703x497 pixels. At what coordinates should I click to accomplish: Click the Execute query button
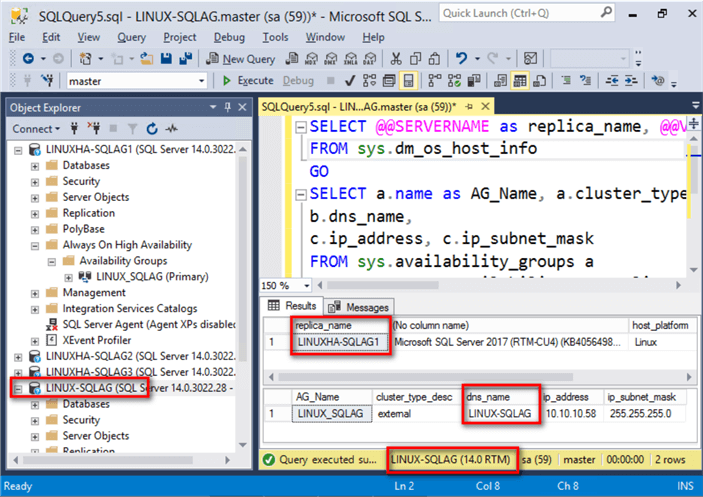pos(248,81)
